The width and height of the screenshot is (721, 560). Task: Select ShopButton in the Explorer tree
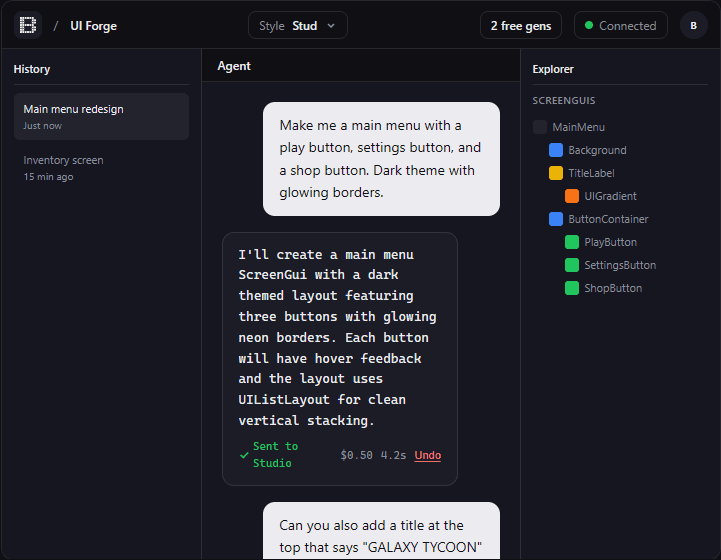coord(613,288)
